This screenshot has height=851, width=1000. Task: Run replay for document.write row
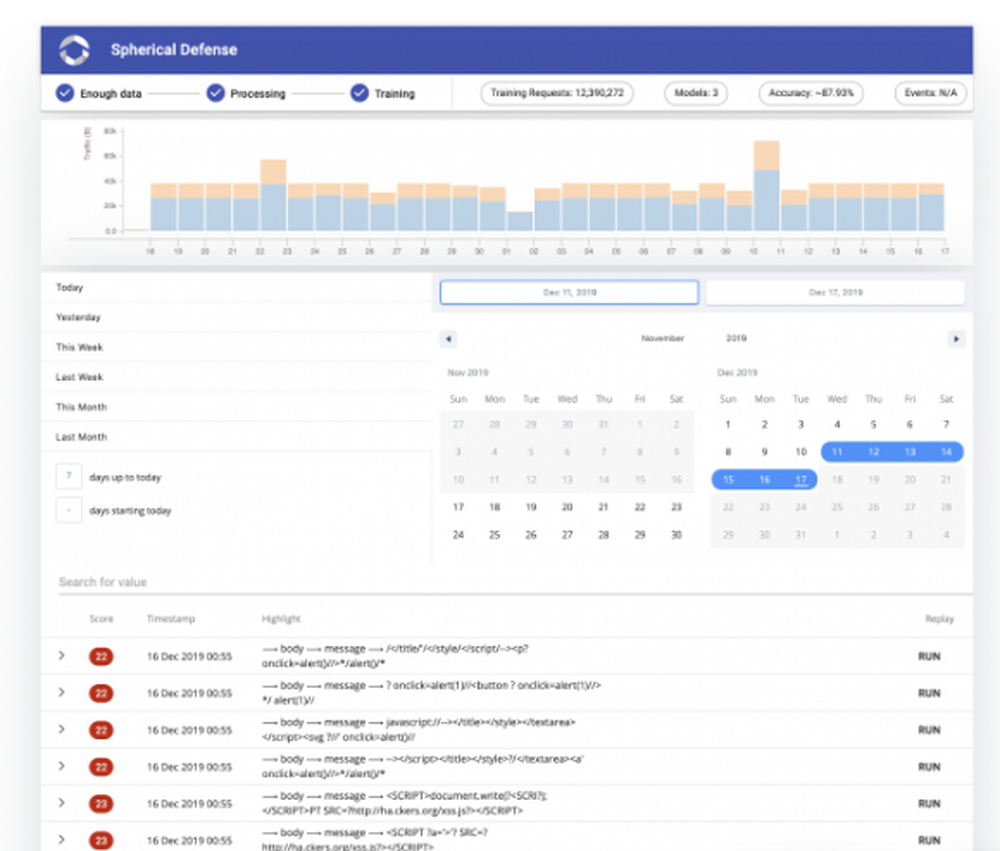coord(929,804)
